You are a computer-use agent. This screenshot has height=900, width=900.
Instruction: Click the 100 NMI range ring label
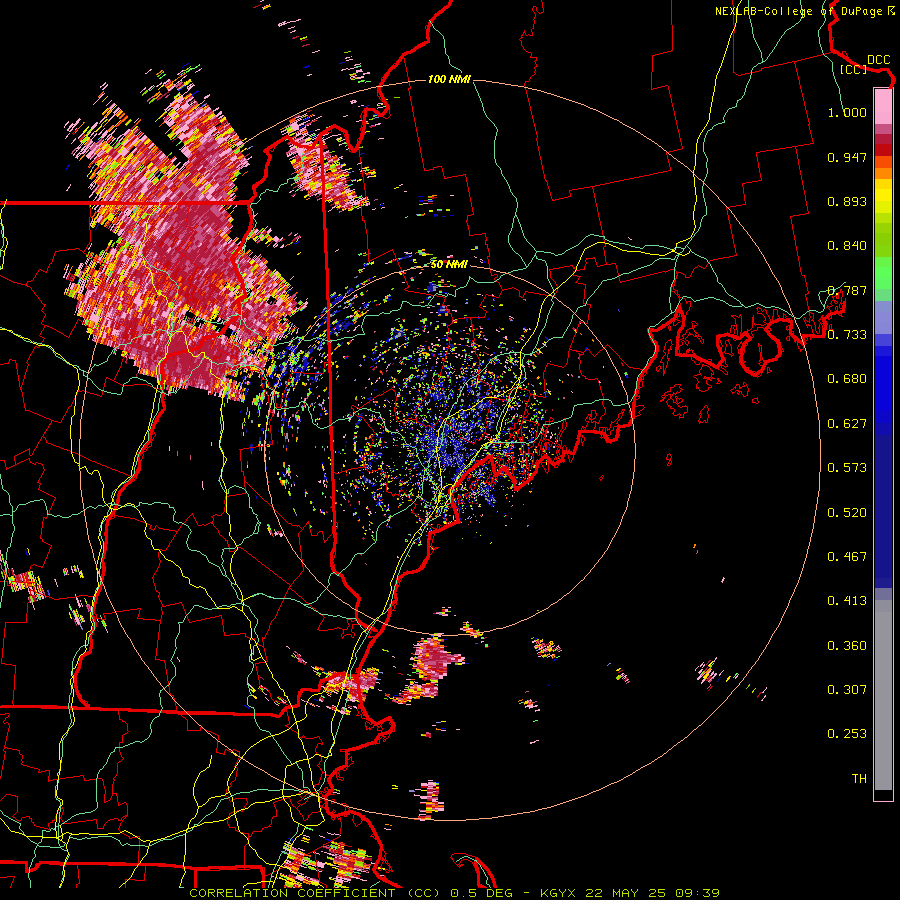point(449,79)
